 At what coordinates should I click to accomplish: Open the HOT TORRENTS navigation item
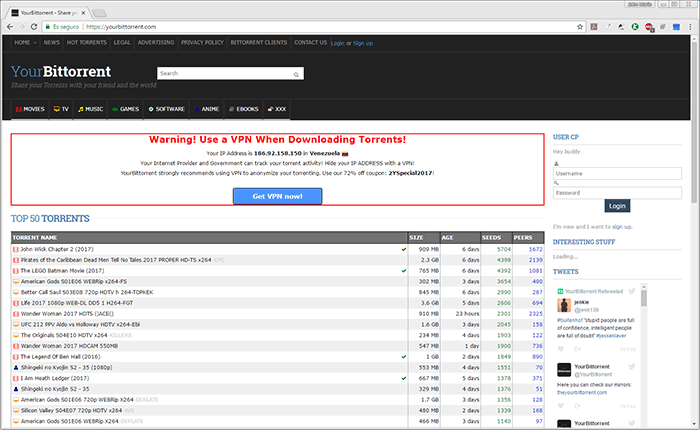(x=87, y=42)
